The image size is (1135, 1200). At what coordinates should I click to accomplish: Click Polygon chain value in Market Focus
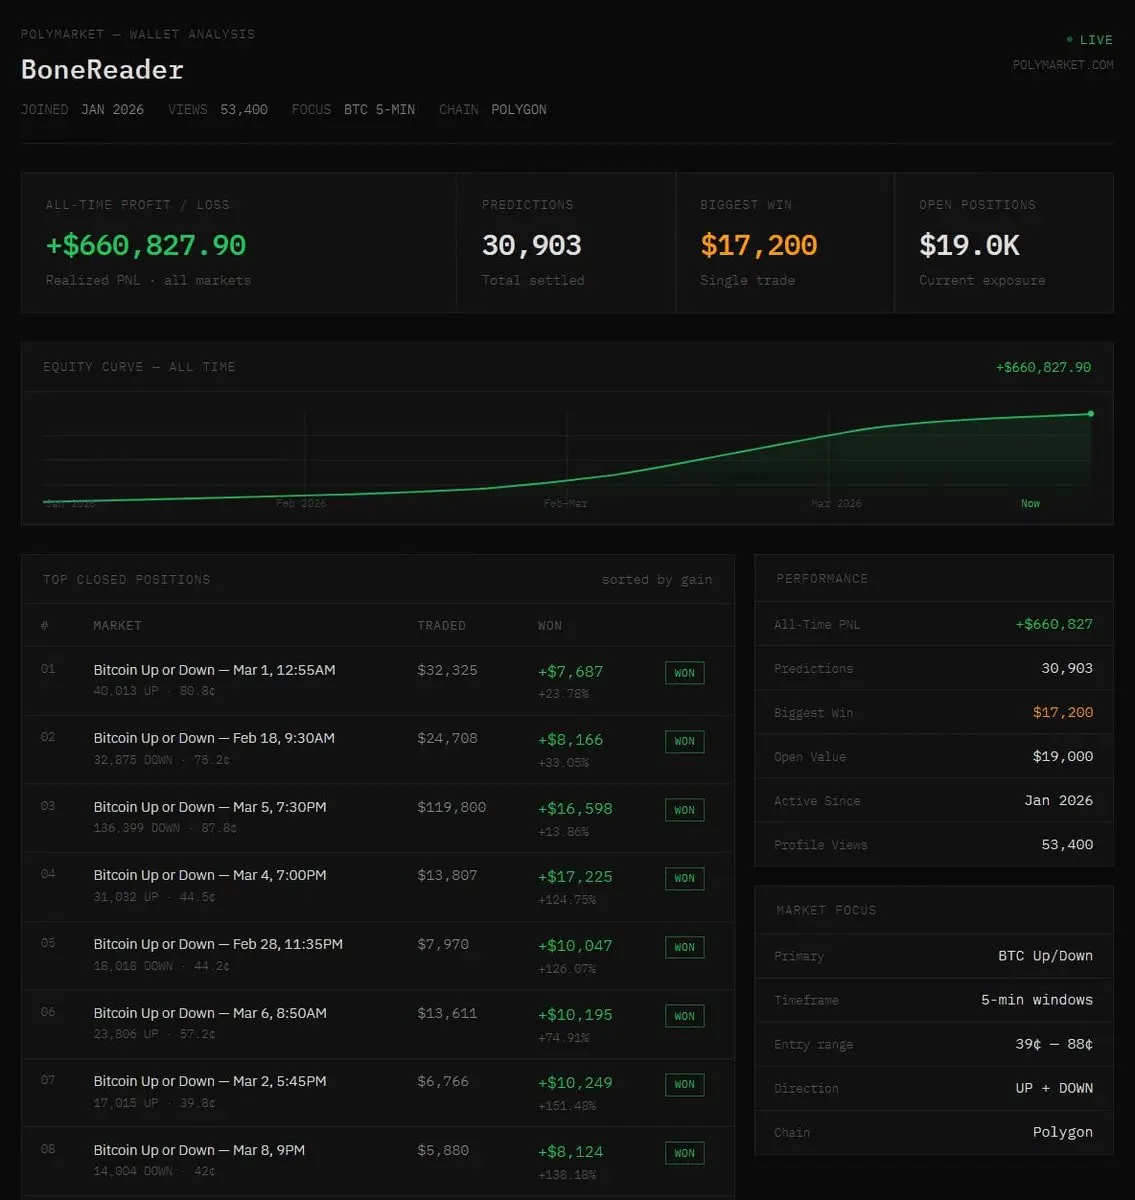click(x=1063, y=1132)
